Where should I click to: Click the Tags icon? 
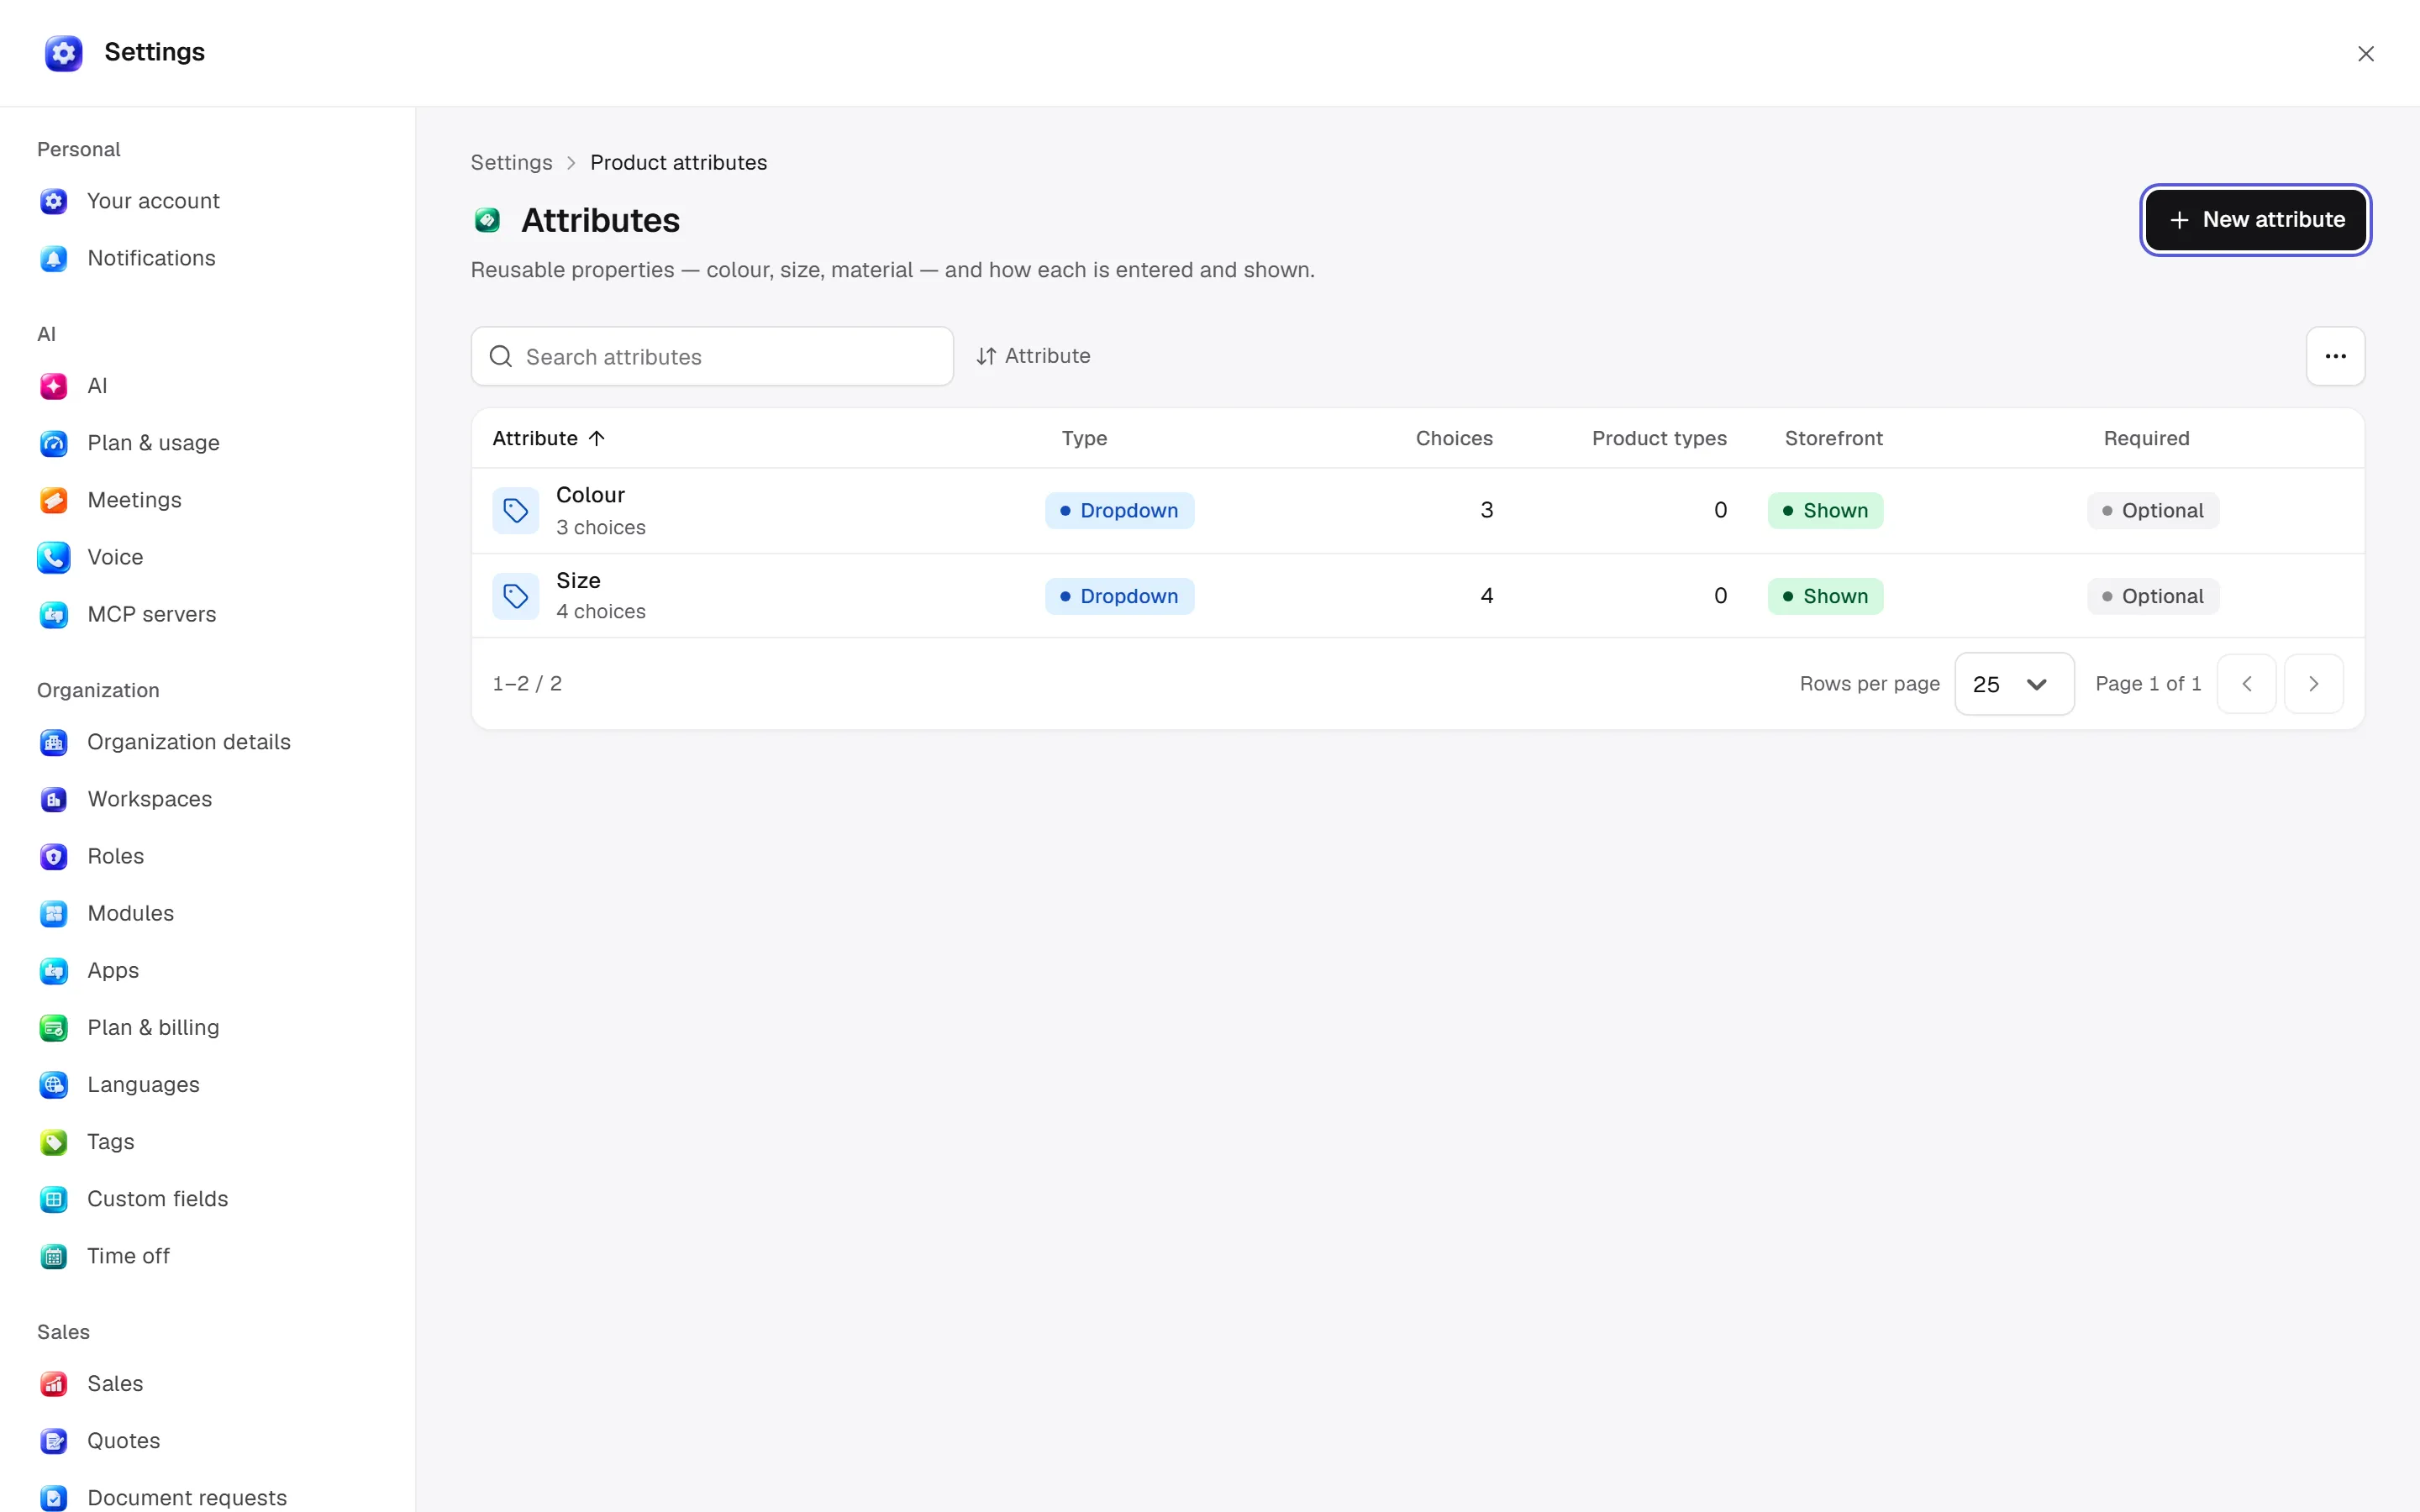point(54,1141)
